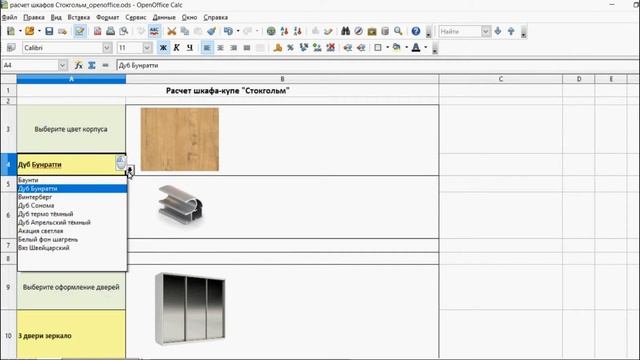Open the Файл menu
Viewport: 640px width, 360px height.
pyautogui.click(x=9, y=18)
